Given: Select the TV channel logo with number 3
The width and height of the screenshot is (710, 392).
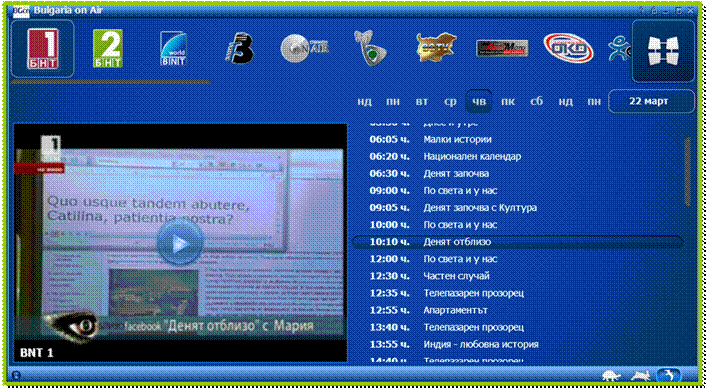Looking at the screenshot, I should click(x=239, y=48).
